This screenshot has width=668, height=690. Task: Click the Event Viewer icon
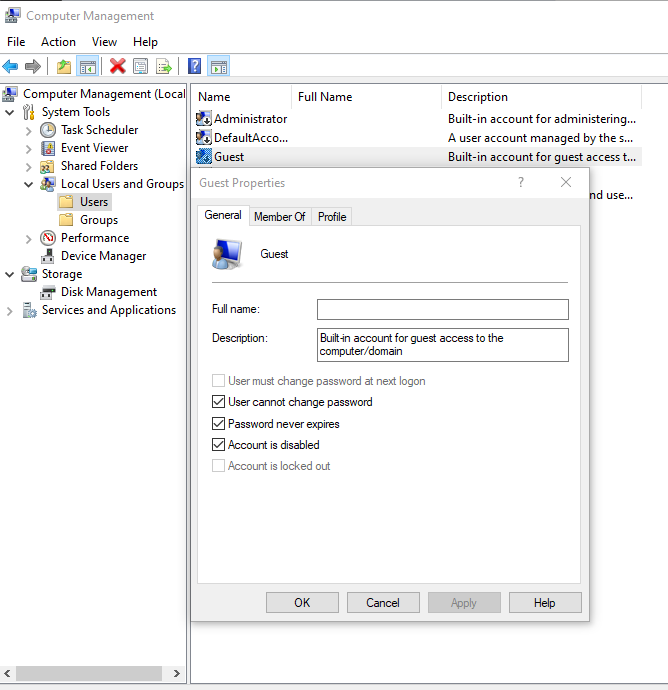pos(48,148)
